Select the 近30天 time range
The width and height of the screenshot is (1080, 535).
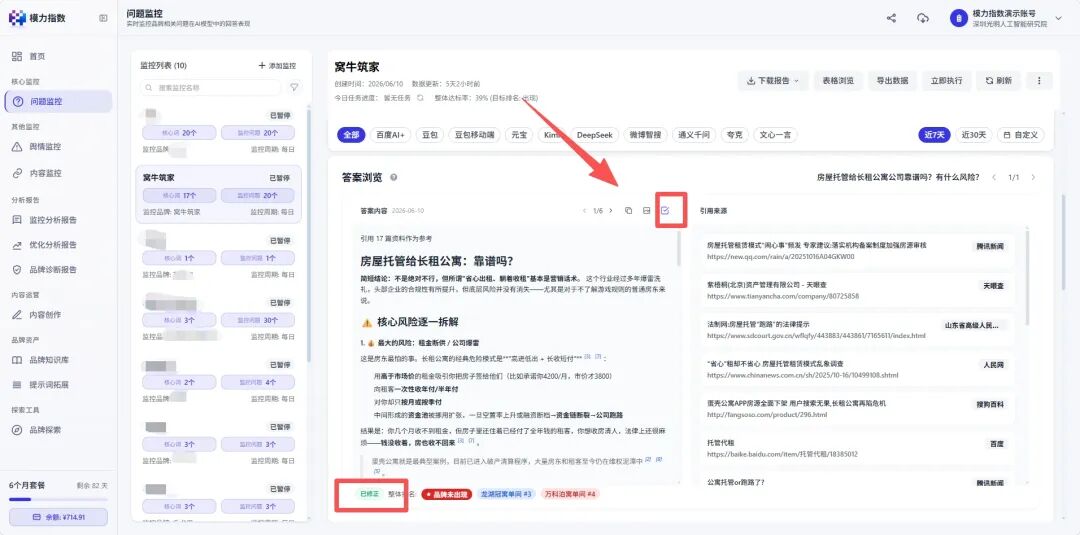(973, 135)
